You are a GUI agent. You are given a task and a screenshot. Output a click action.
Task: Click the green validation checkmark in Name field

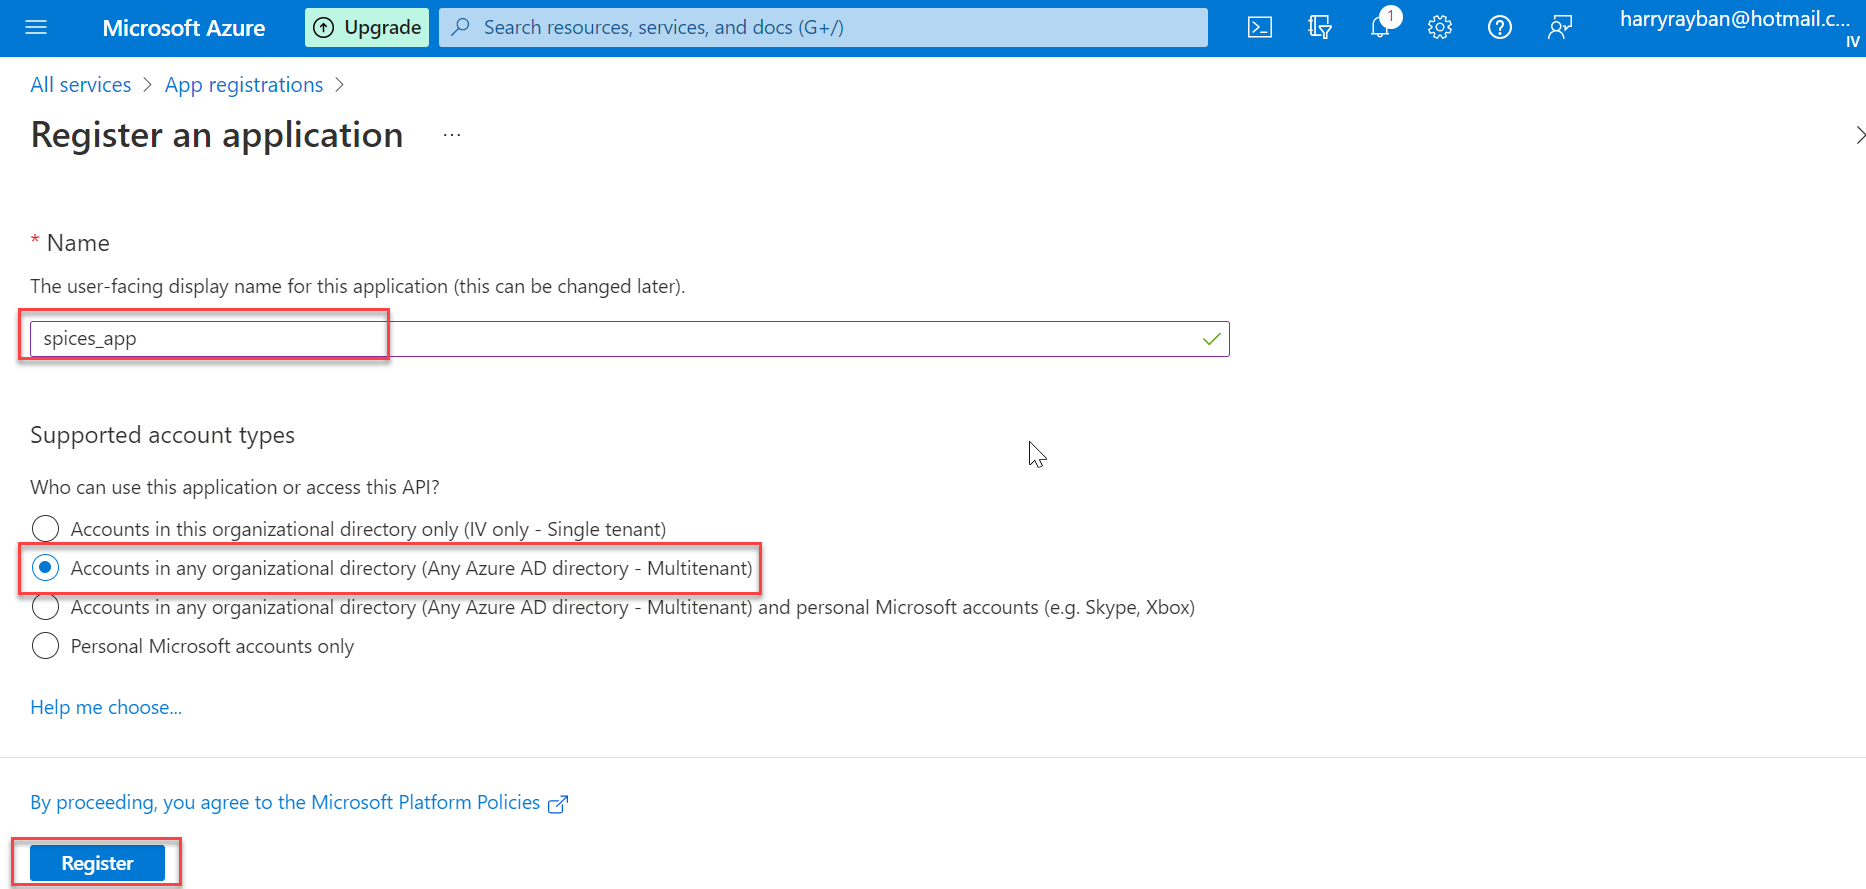click(1211, 339)
